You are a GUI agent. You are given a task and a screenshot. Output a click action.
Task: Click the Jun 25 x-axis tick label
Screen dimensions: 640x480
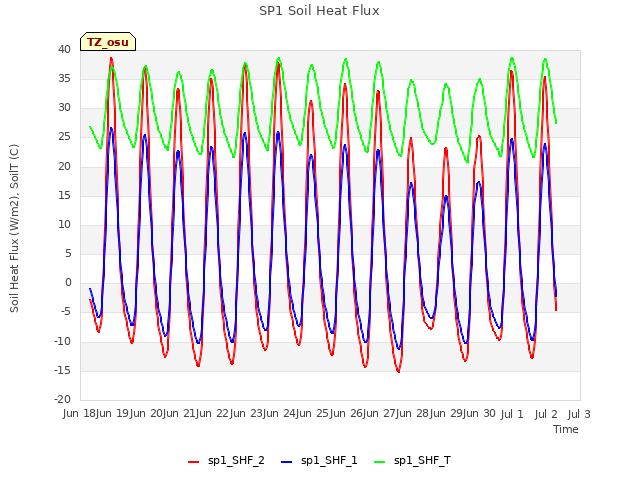pyautogui.click(x=315, y=414)
